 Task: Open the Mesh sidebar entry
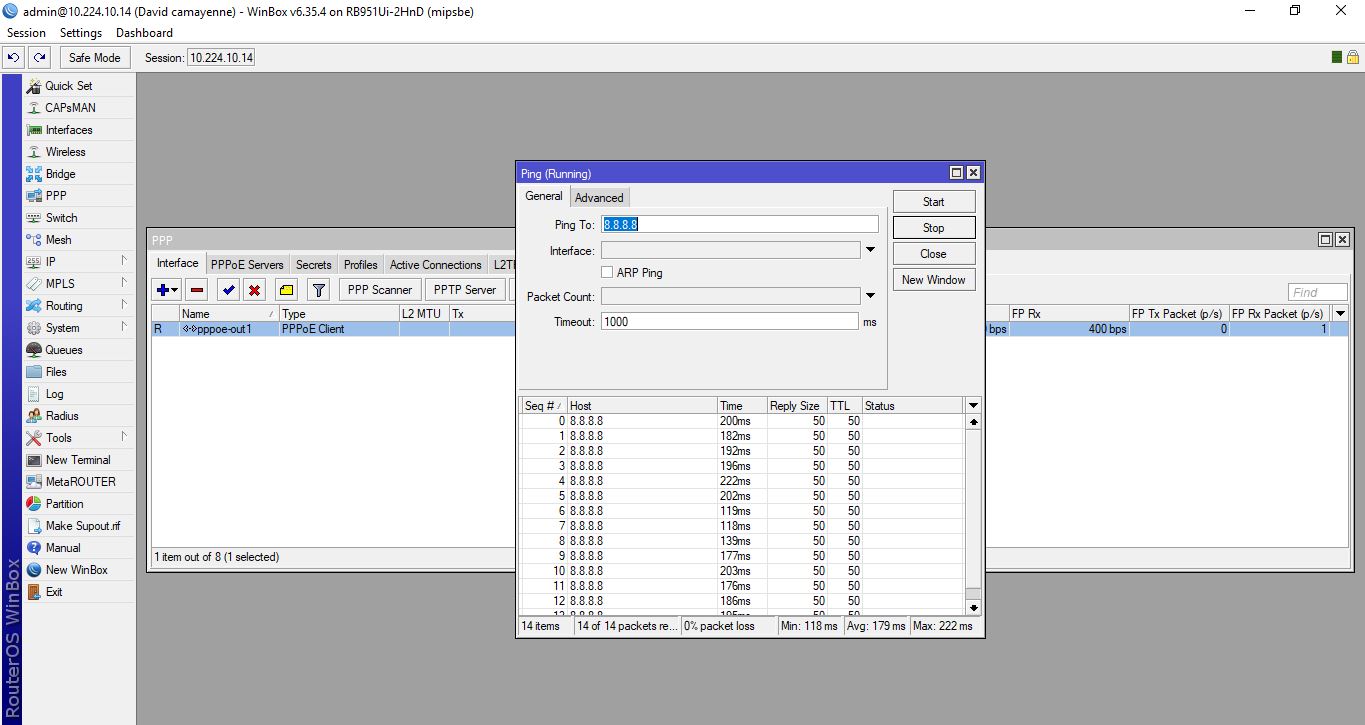point(58,240)
